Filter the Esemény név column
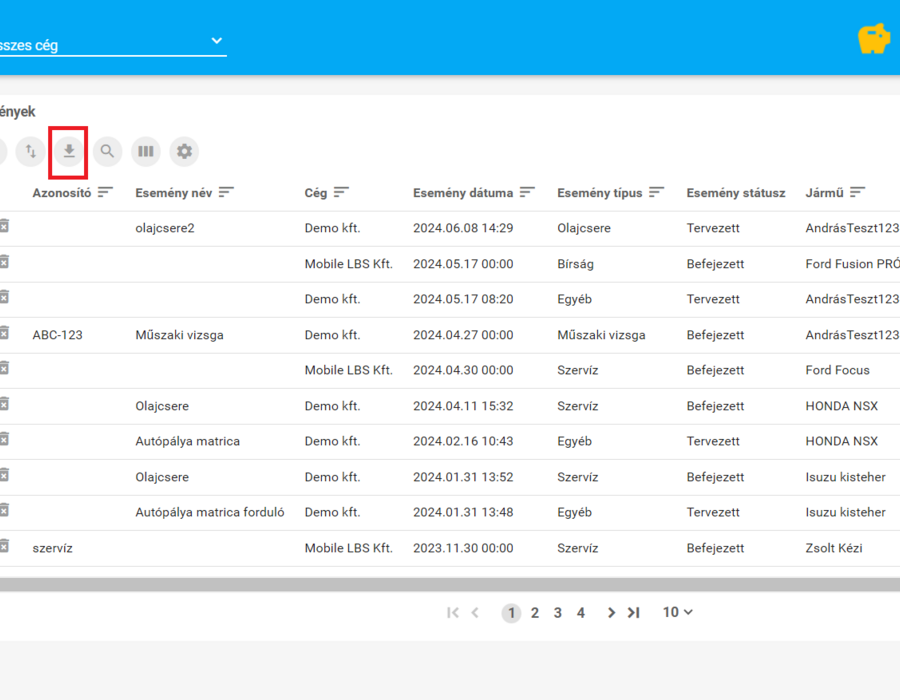 [x=226, y=192]
